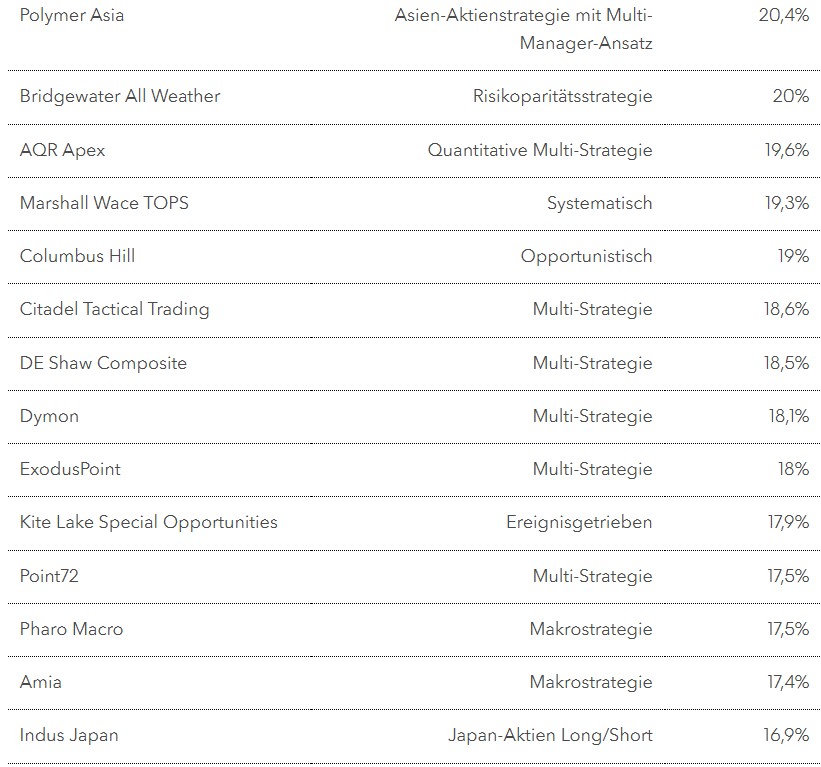Screen dimensions: 821x767
Task: Click the Risikoparitätsstrategie strategy text
Action: click(562, 96)
